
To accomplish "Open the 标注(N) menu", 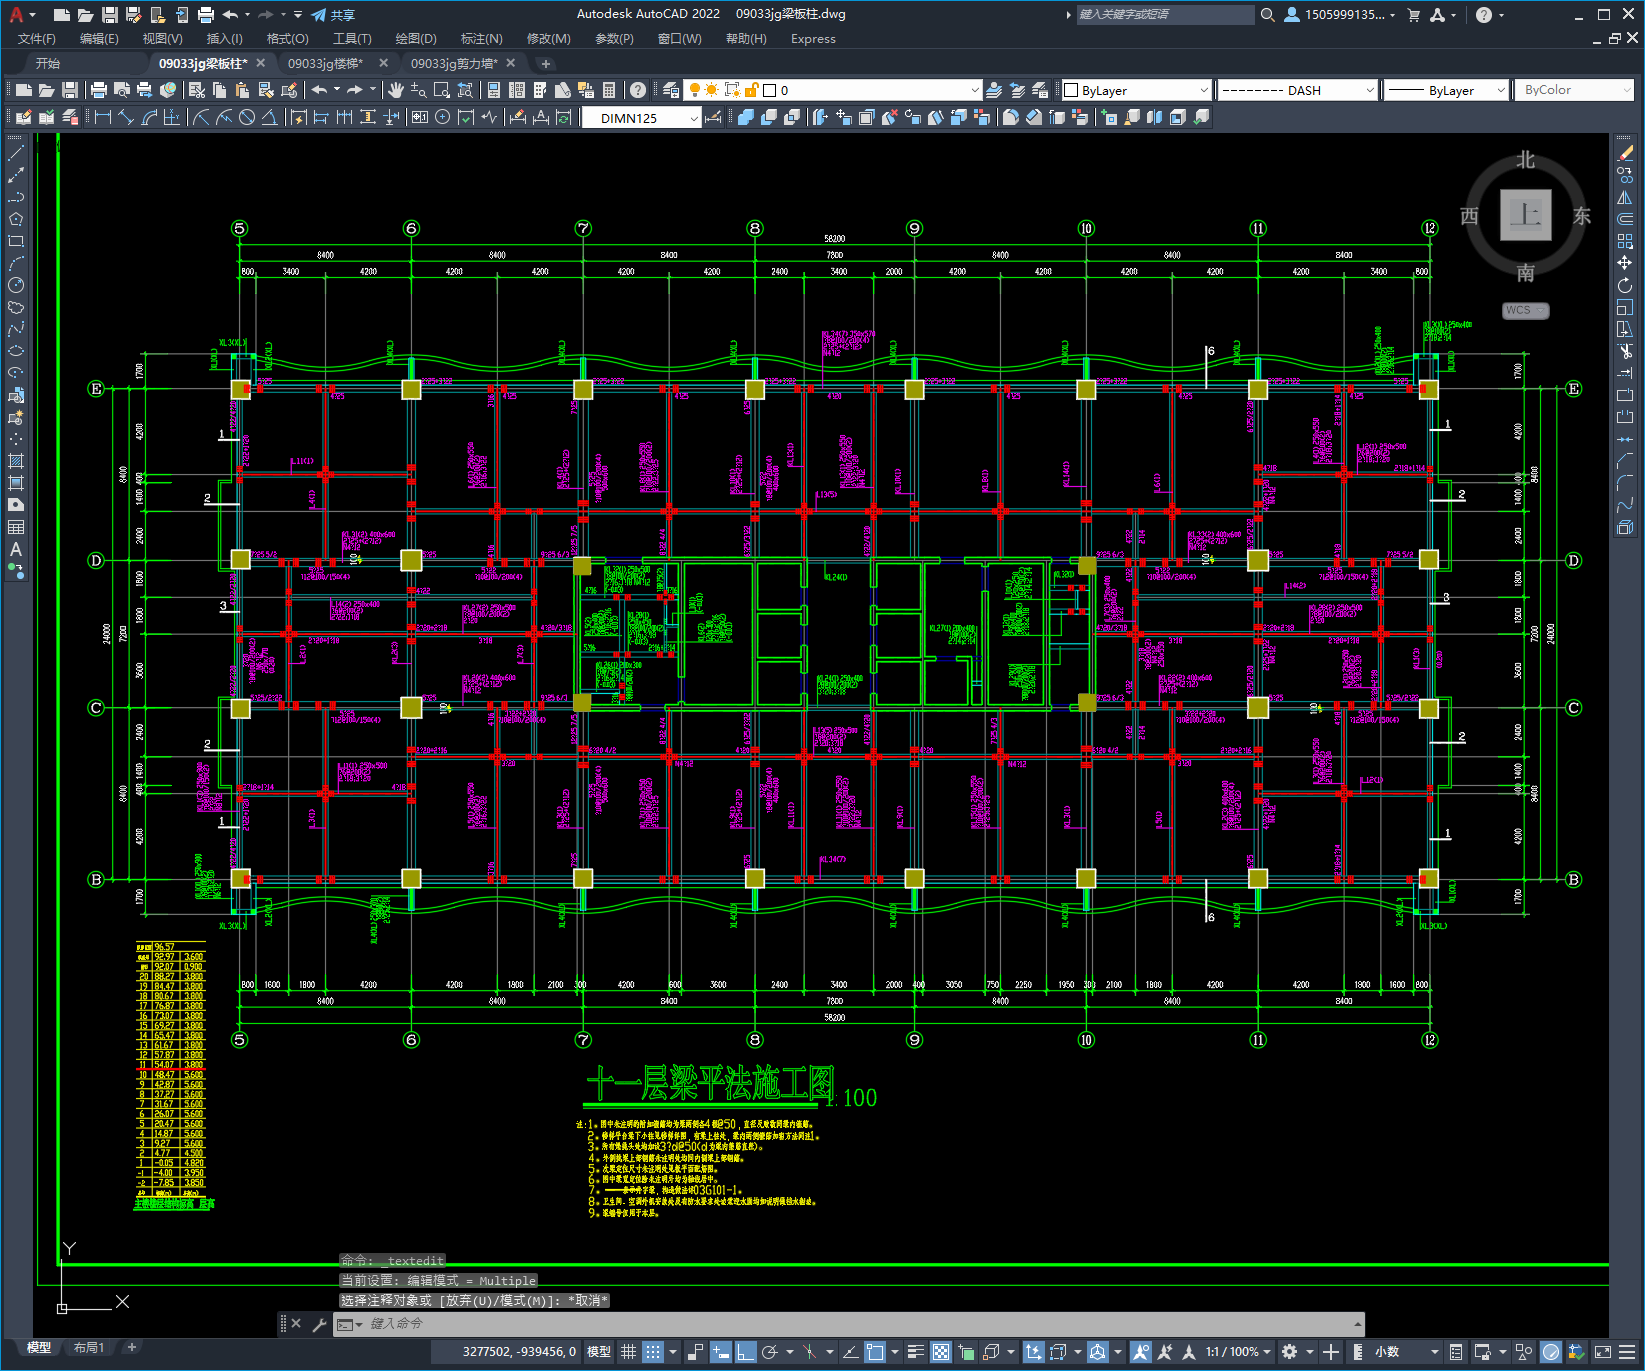I will click(x=482, y=39).
